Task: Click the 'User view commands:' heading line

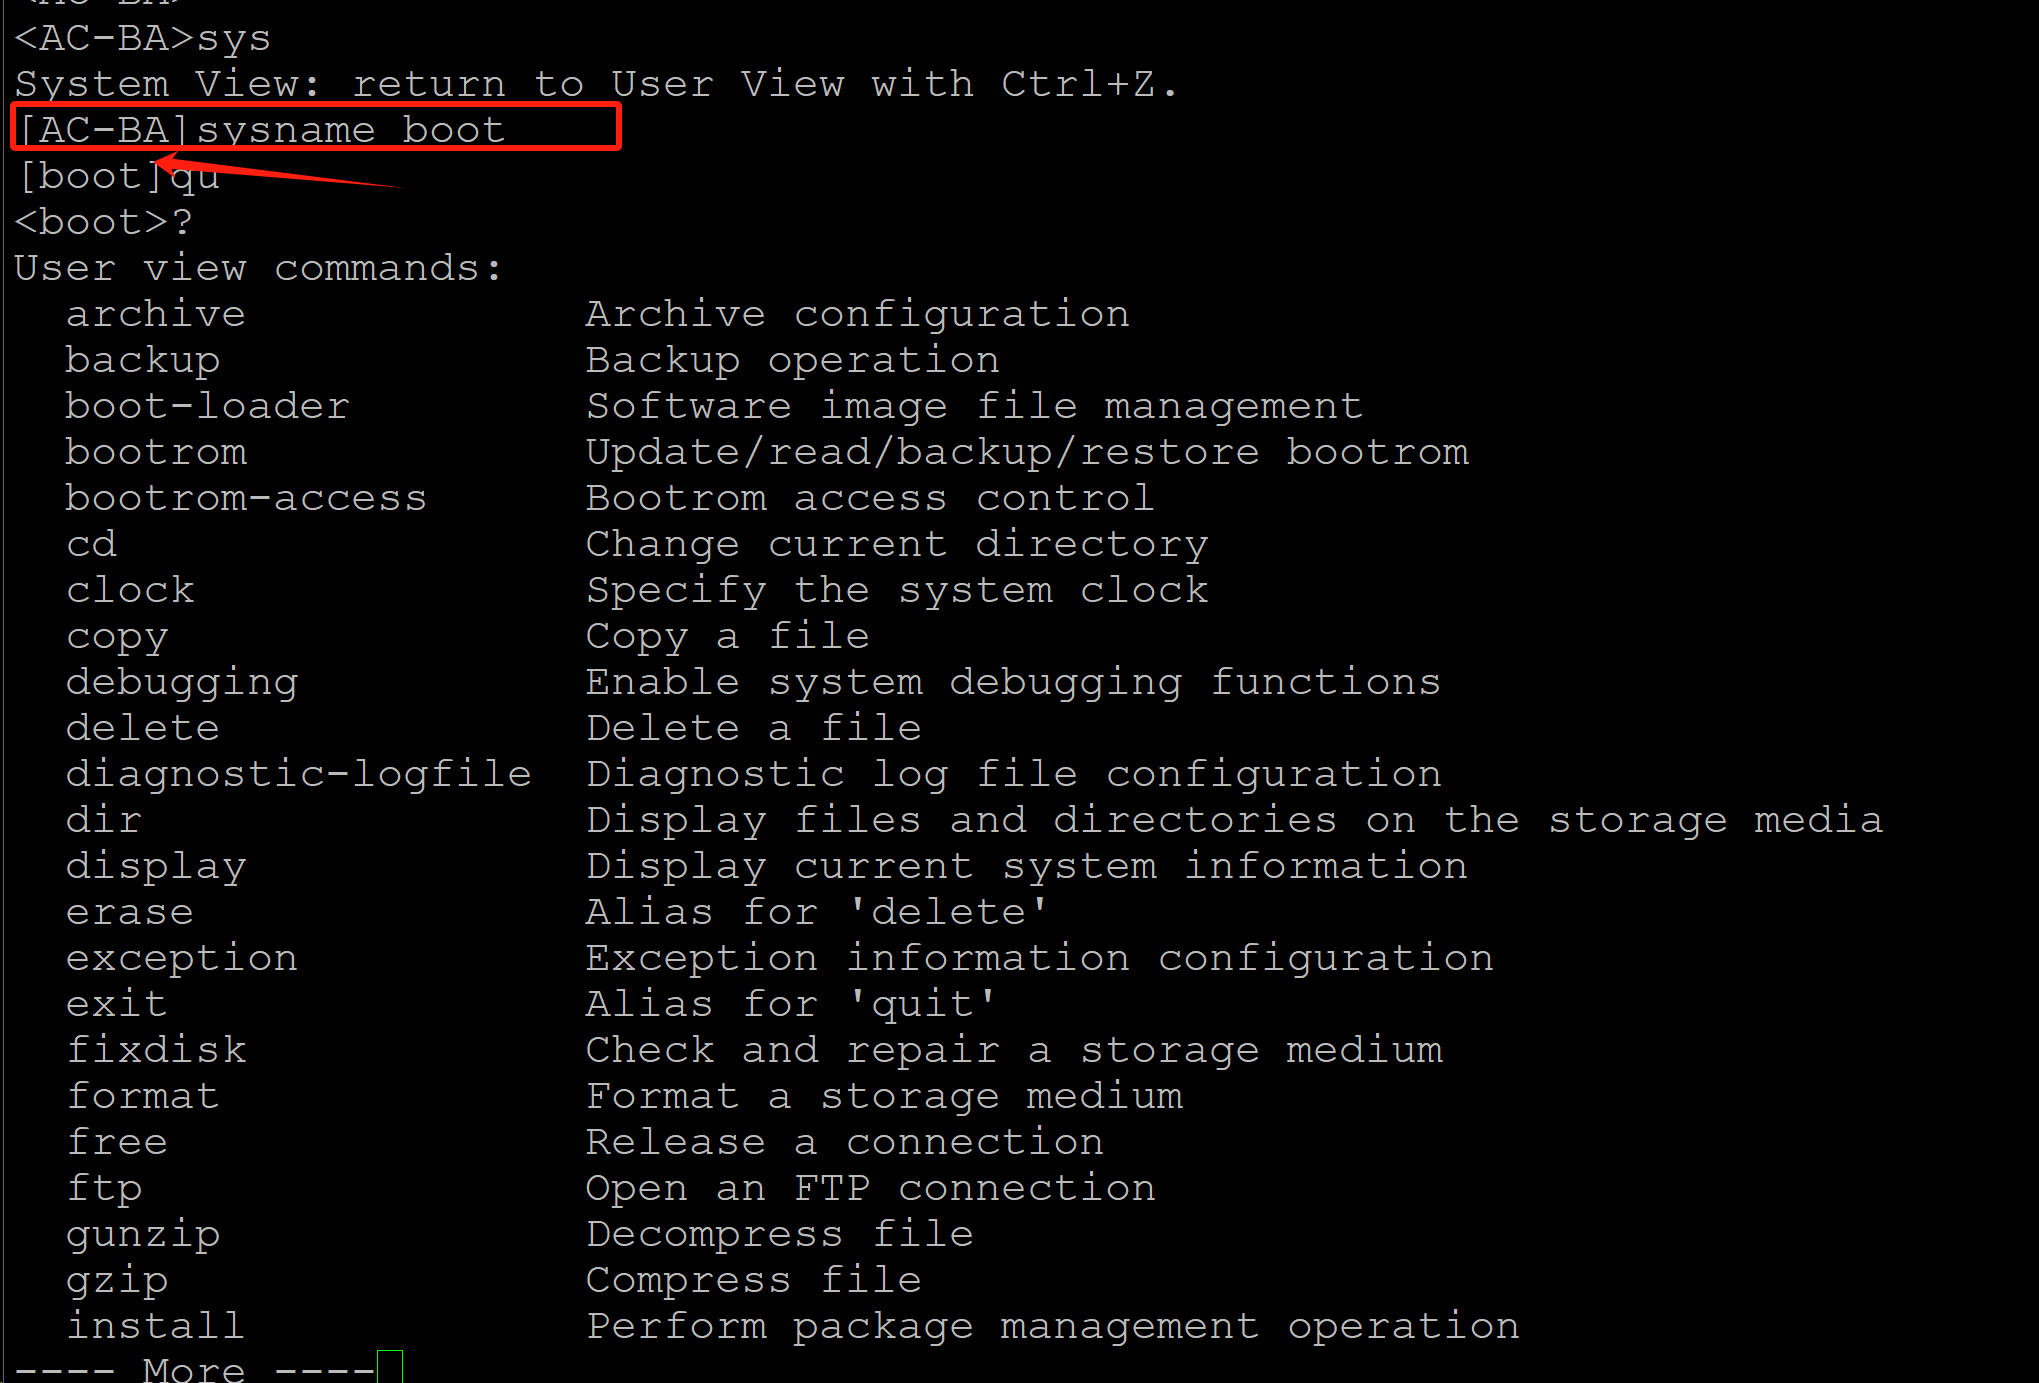Action: (258, 269)
